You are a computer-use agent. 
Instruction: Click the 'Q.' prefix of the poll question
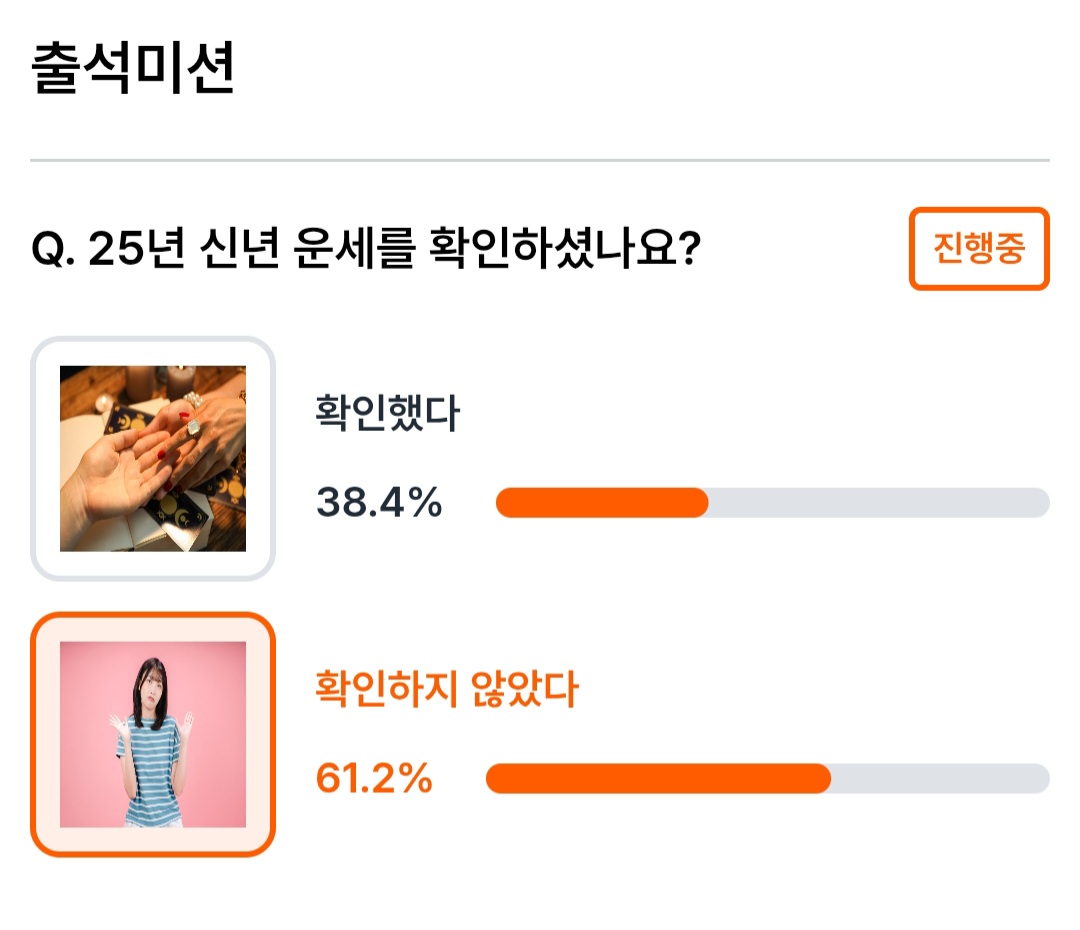pyautogui.click(x=53, y=249)
